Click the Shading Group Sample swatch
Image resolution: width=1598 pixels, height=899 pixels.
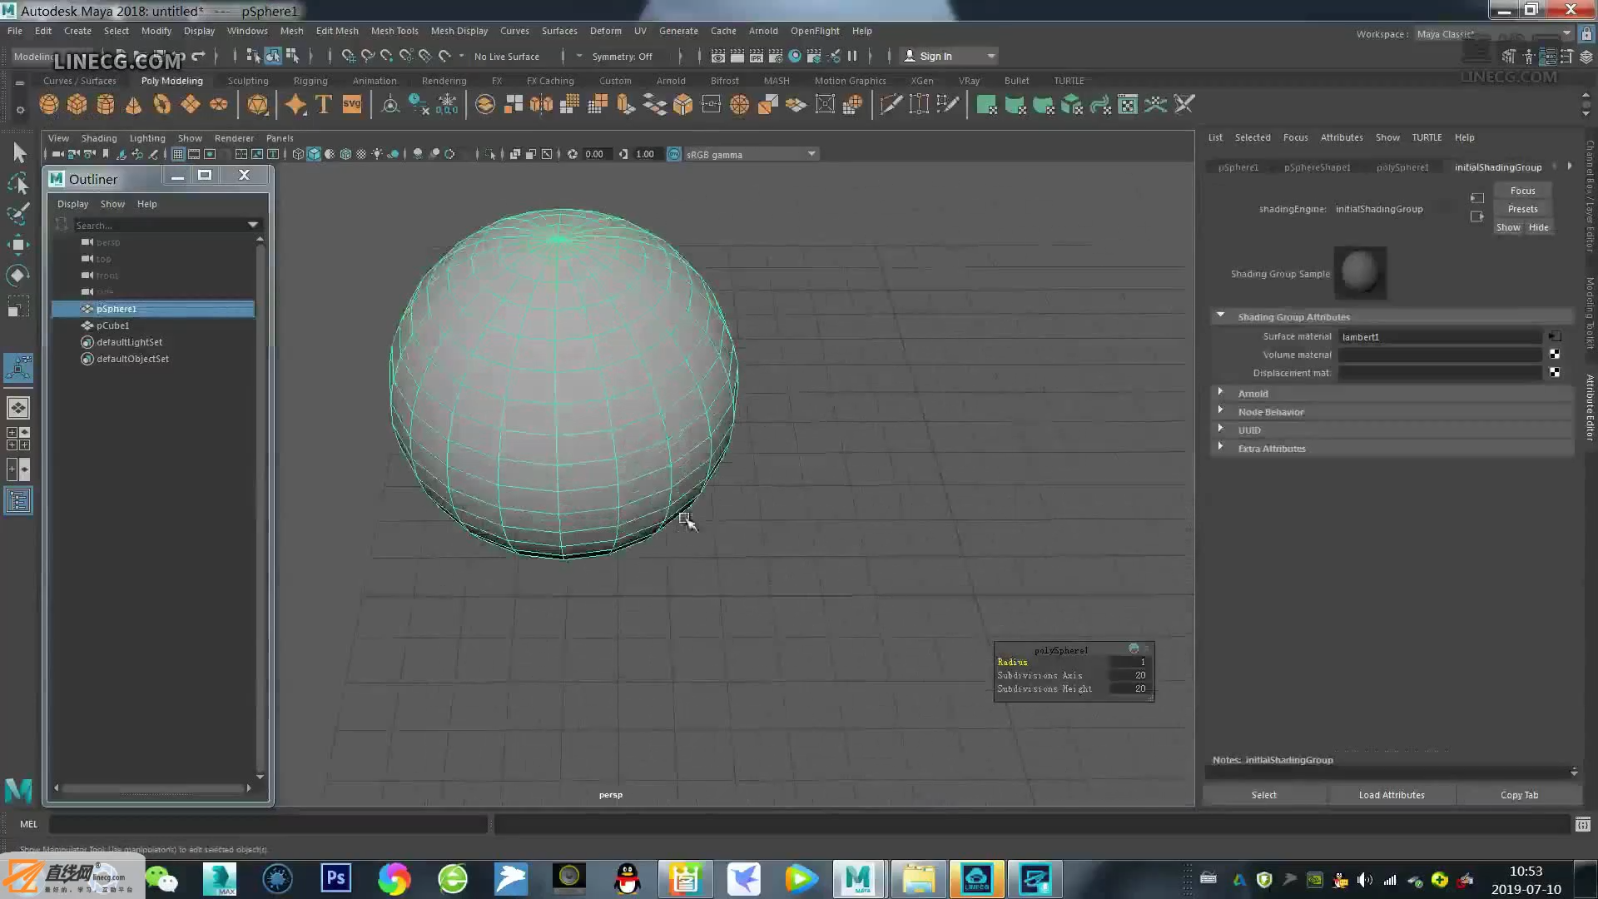(x=1360, y=272)
